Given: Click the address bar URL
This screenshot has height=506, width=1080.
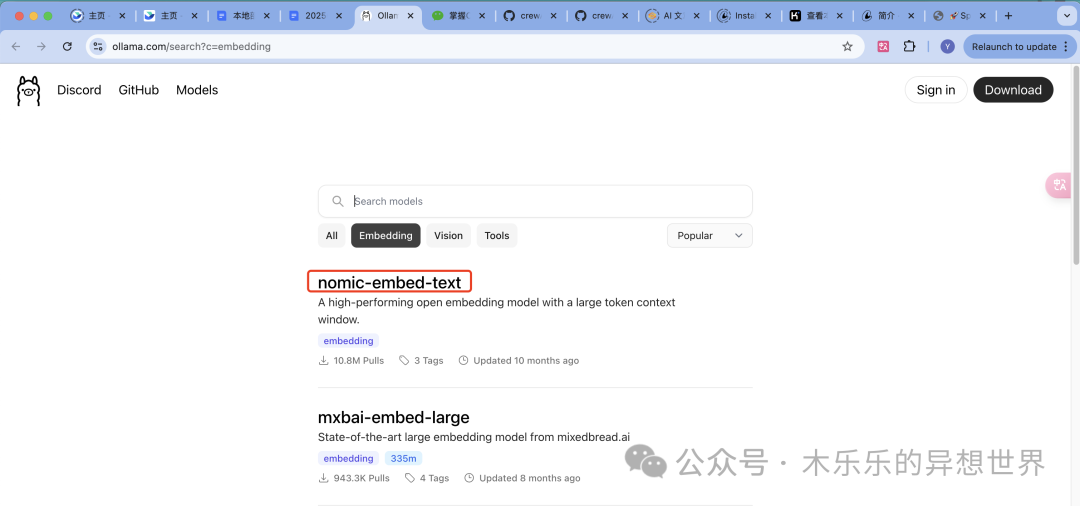Looking at the screenshot, I should pyautogui.click(x=191, y=46).
